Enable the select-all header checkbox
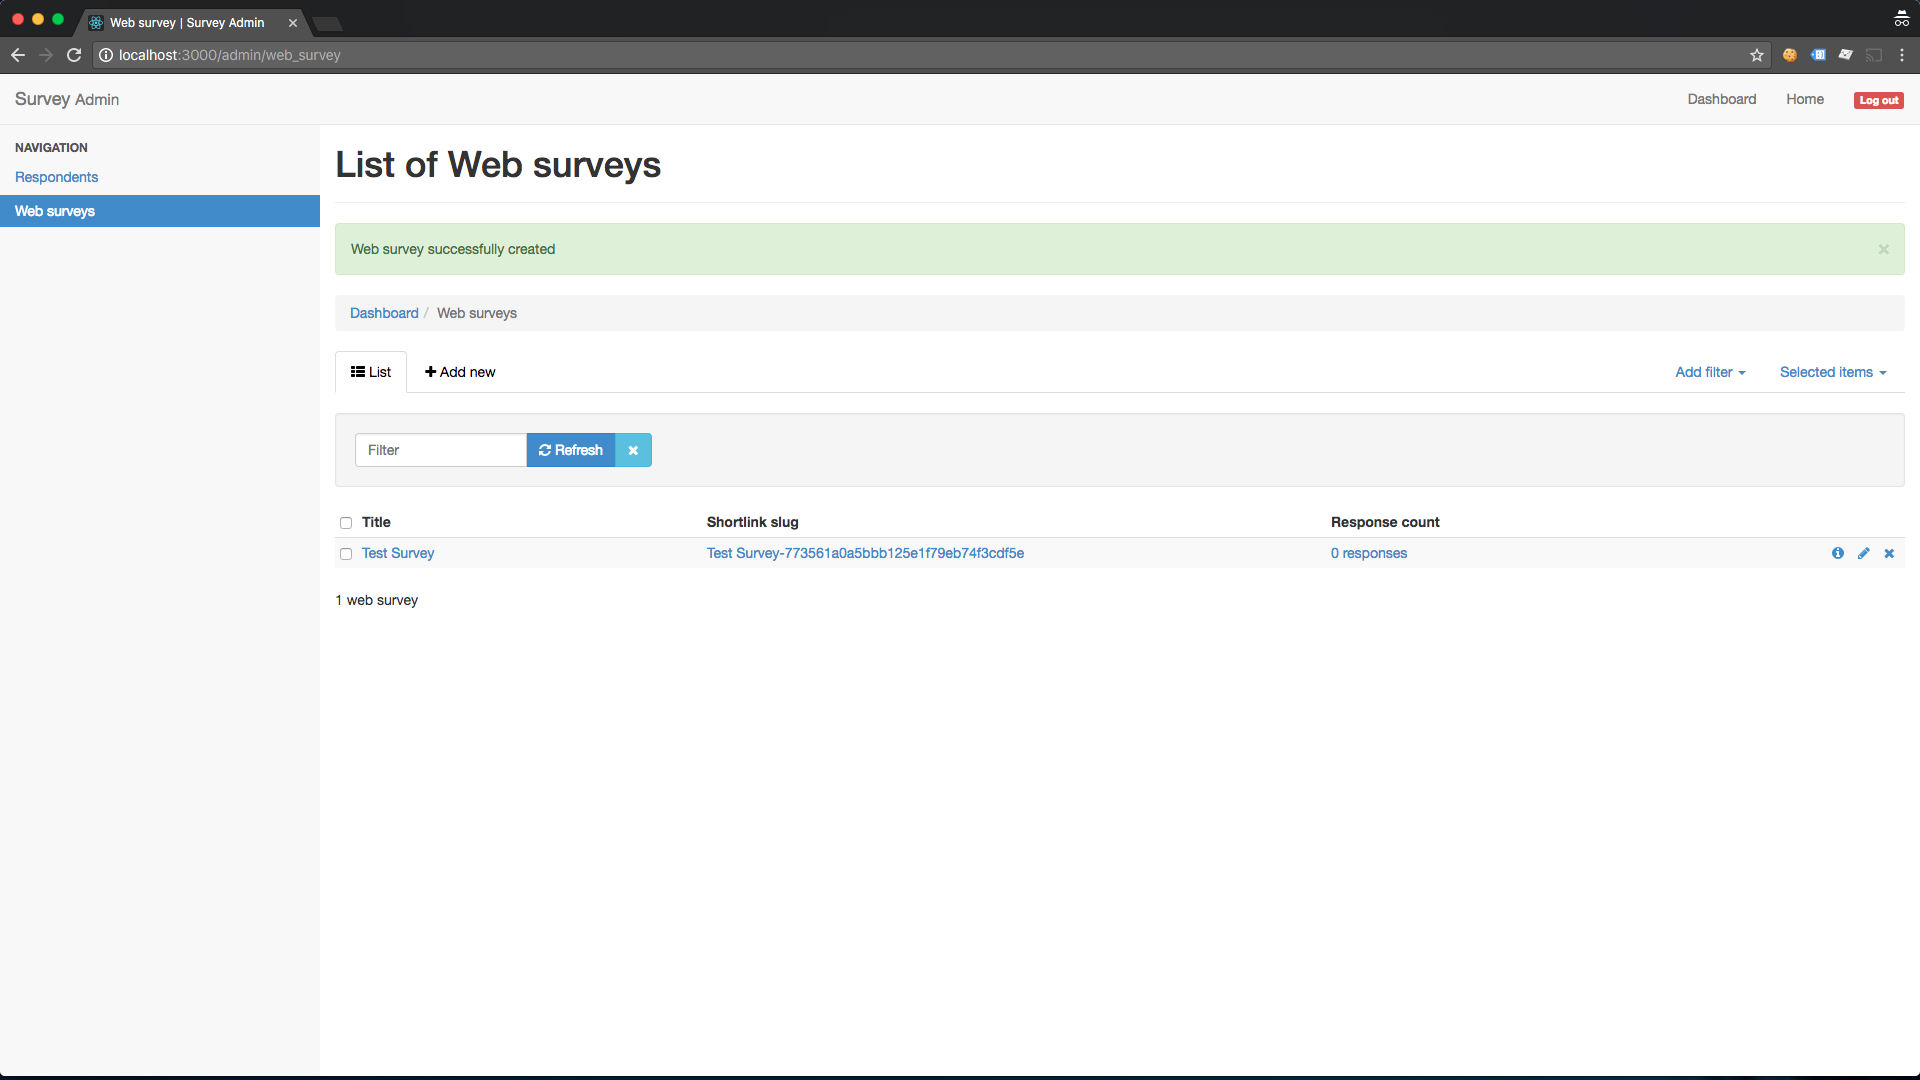This screenshot has height=1080, width=1920. [347, 522]
